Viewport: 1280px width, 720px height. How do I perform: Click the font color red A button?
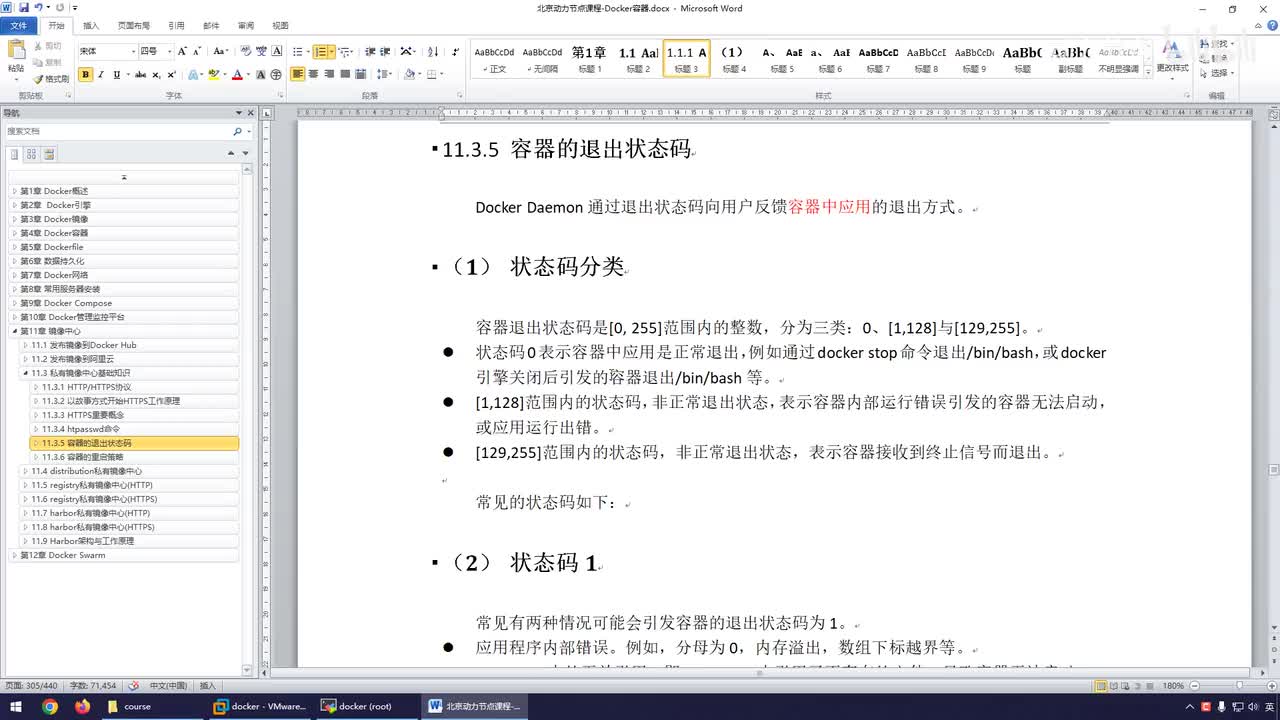[x=237, y=75]
